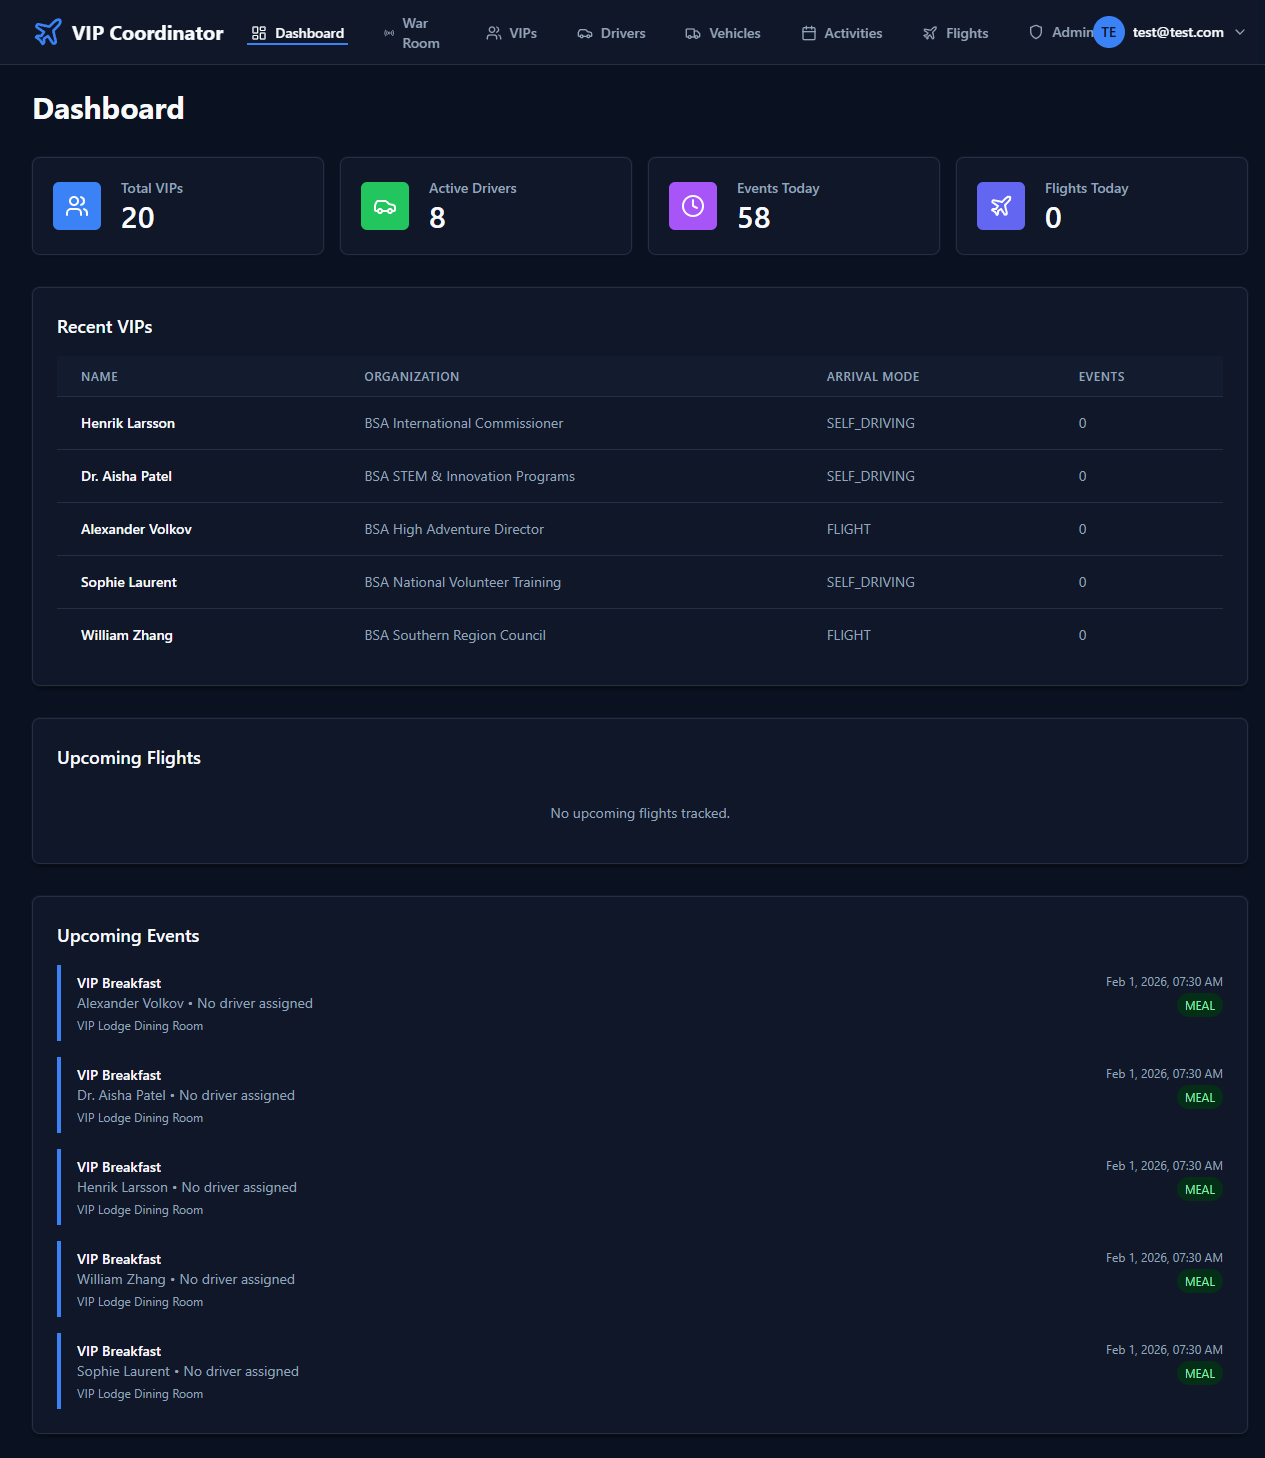Viewport: 1265px width, 1458px height.
Task: Navigate to the Flights tab
Action: point(956,33)
